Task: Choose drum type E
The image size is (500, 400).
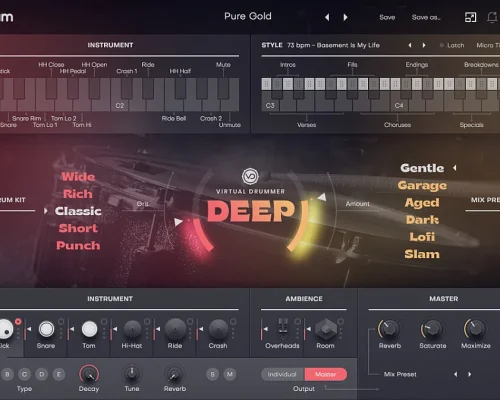Action: [x=59, y=374]
